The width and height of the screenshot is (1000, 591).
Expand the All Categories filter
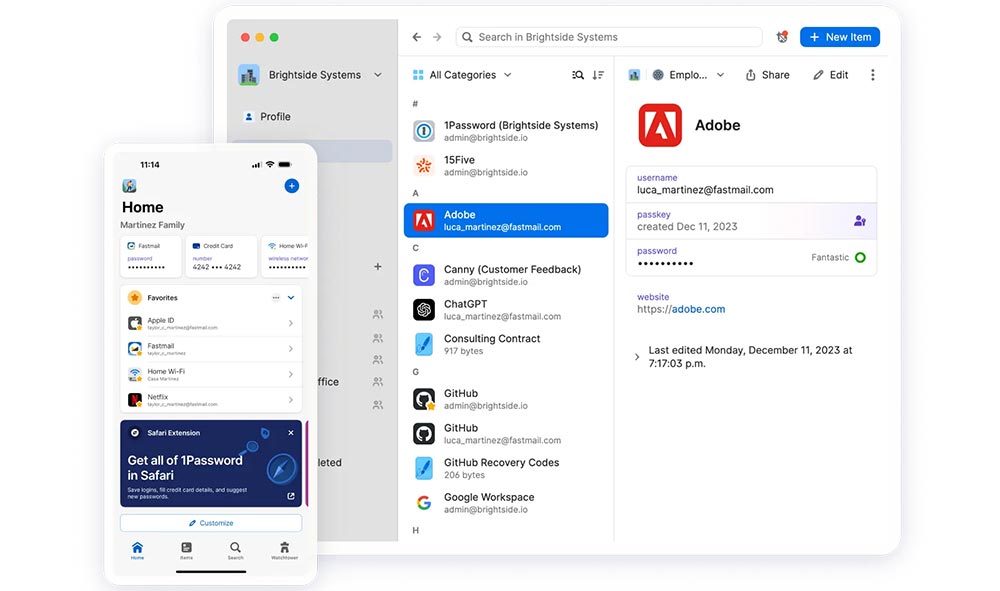[x=462, y=75]
